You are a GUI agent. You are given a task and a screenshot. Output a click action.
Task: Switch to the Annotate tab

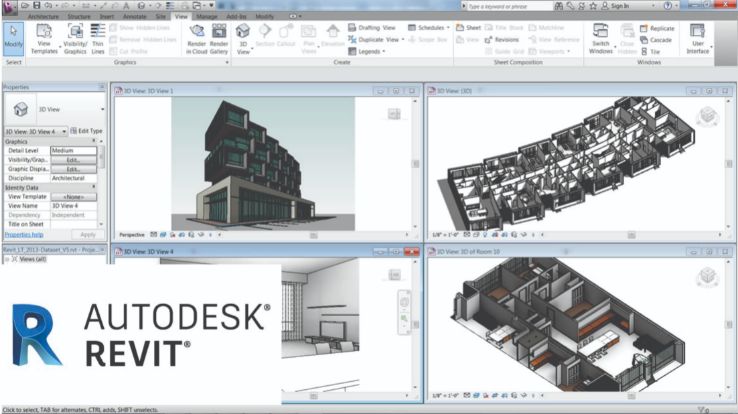coord(135,16)
